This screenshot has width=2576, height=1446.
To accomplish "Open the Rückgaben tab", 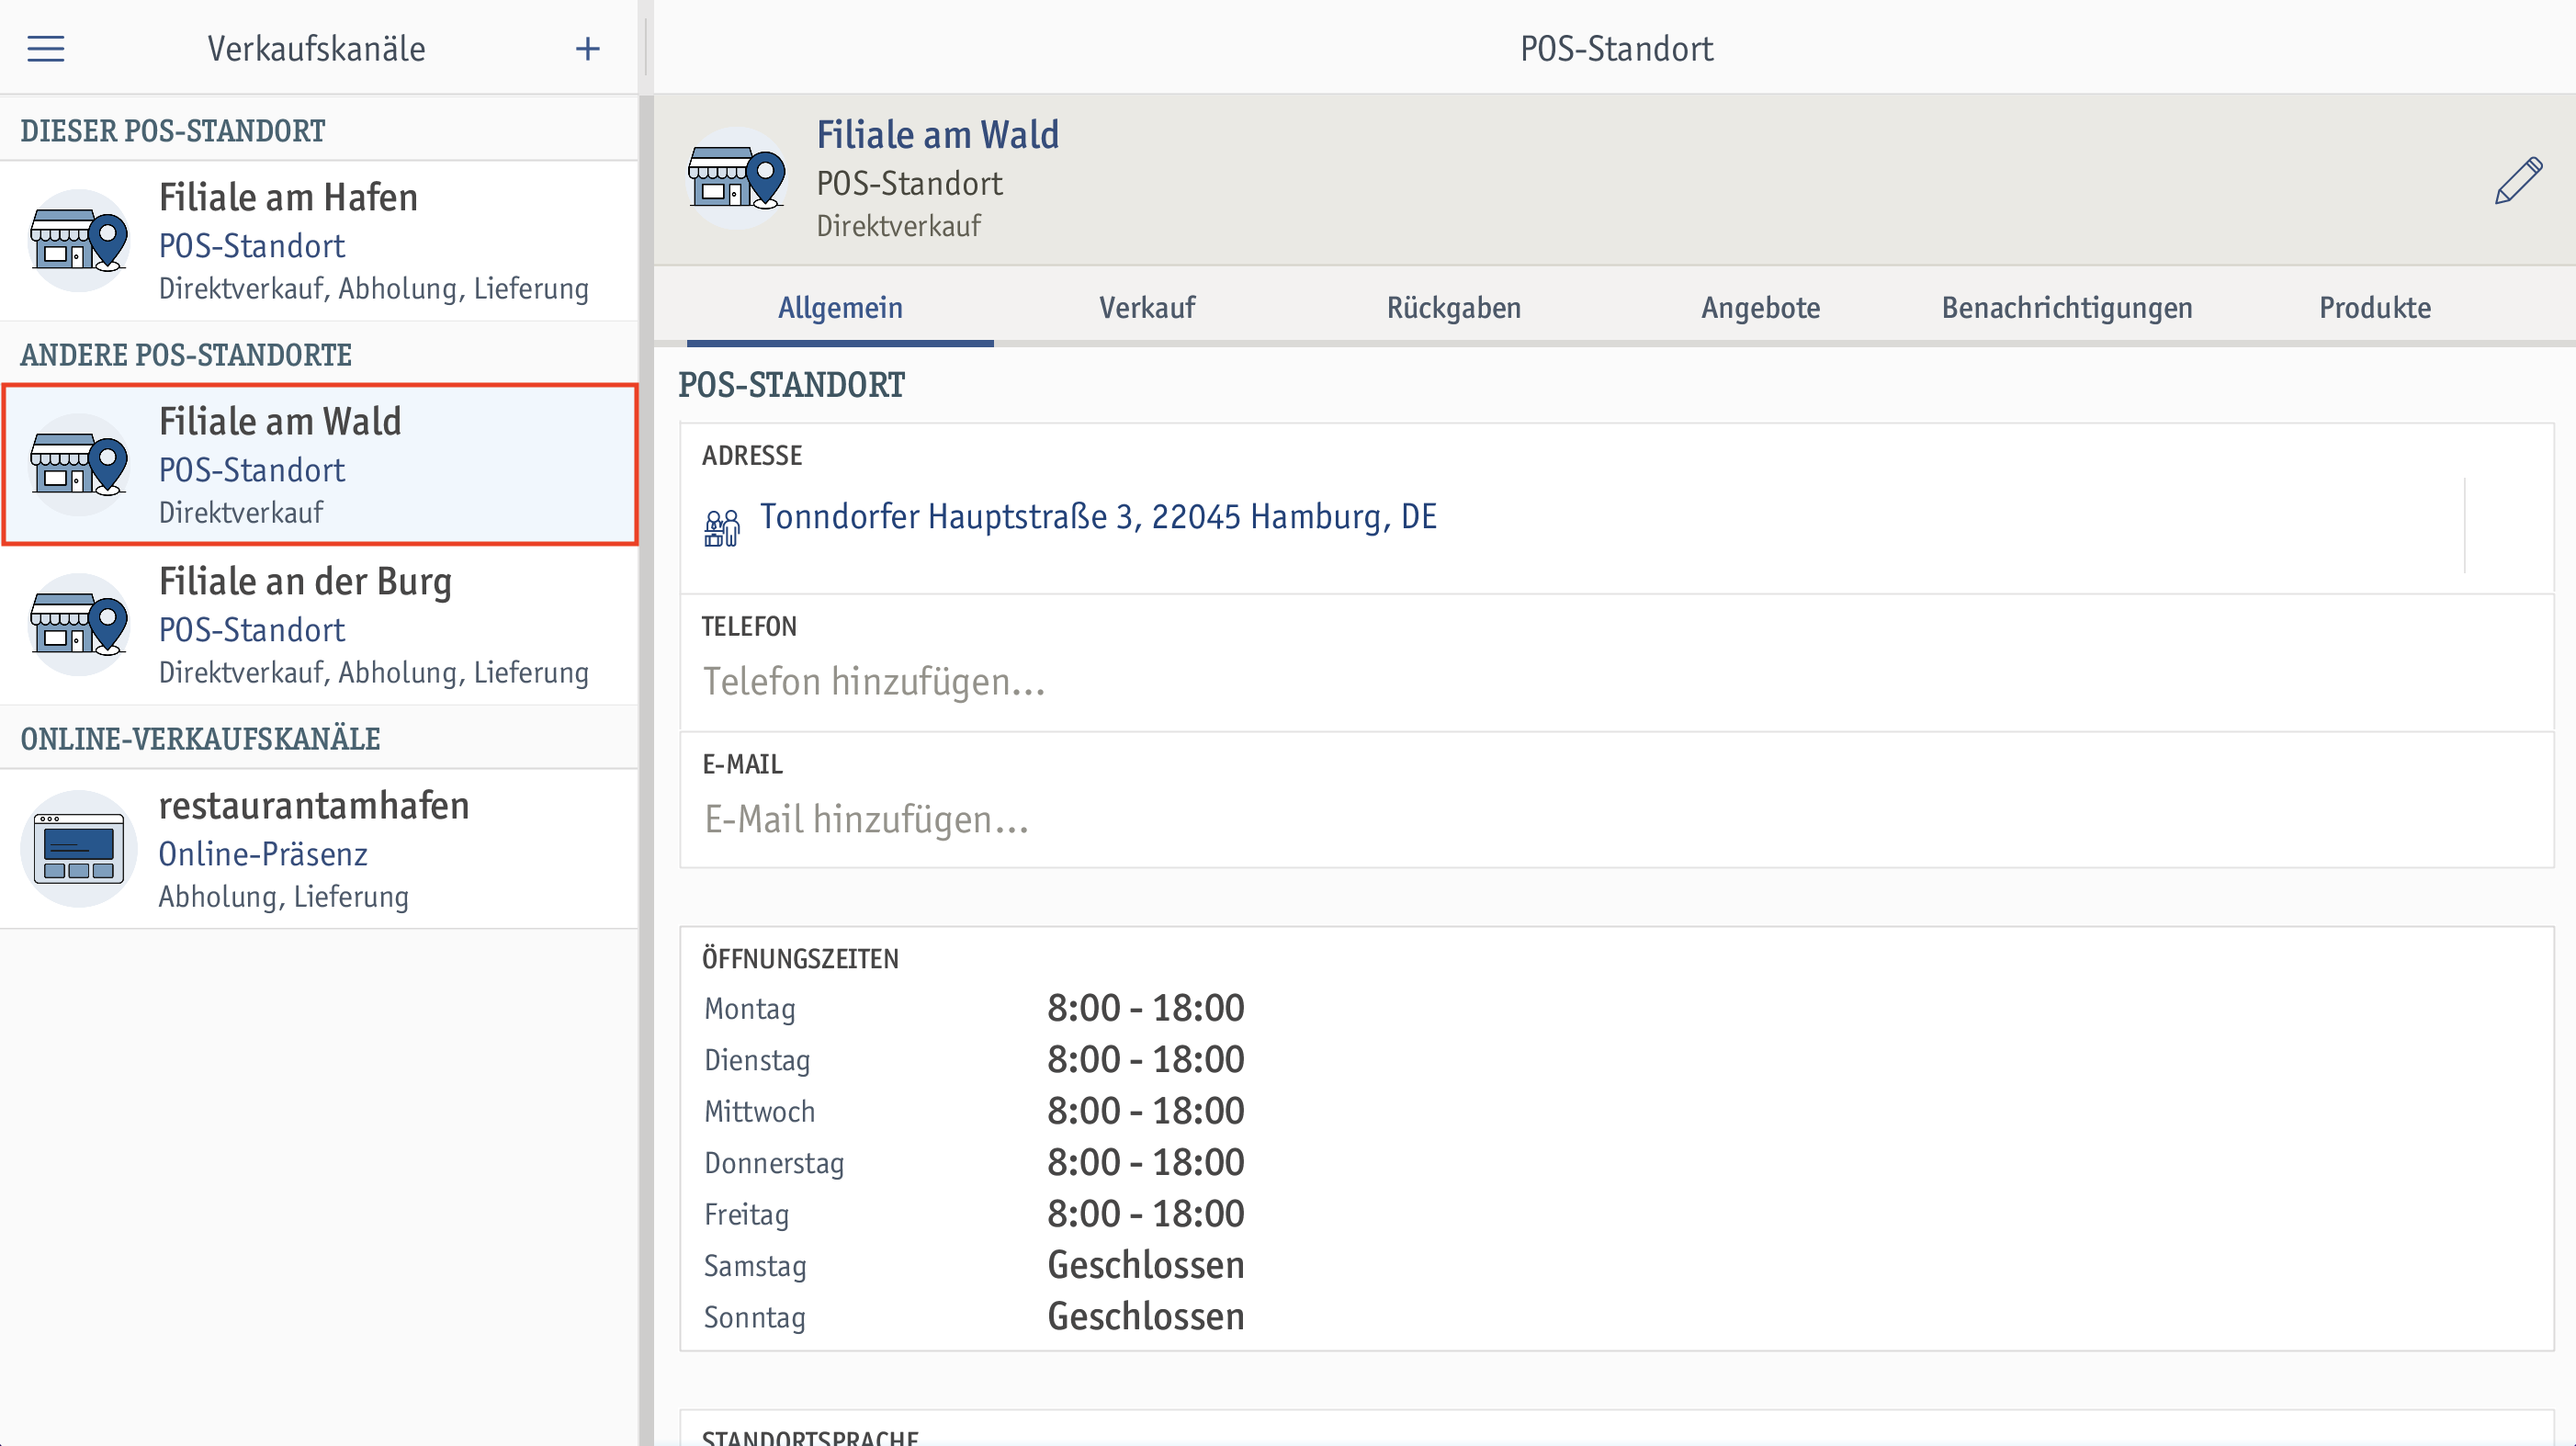I will tap(1454, 307).
